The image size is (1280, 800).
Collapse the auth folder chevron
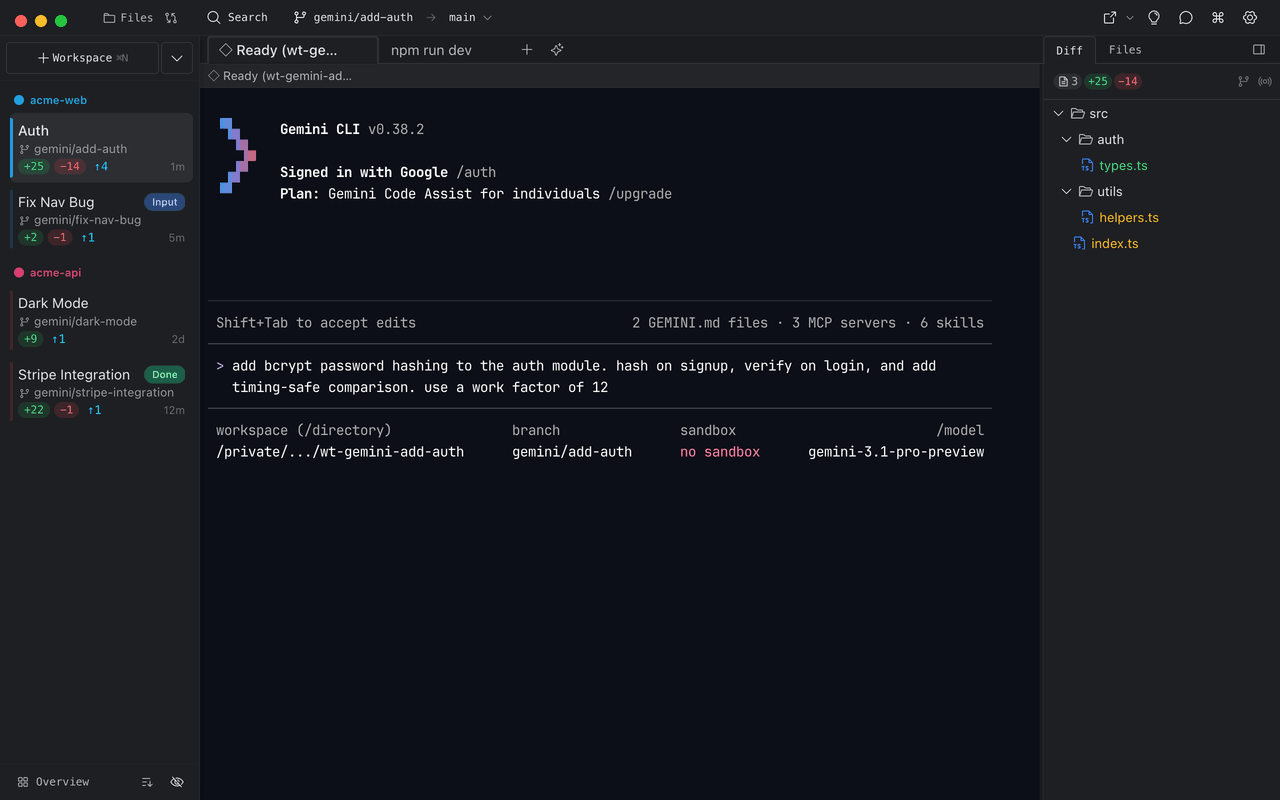point(1067,140)
